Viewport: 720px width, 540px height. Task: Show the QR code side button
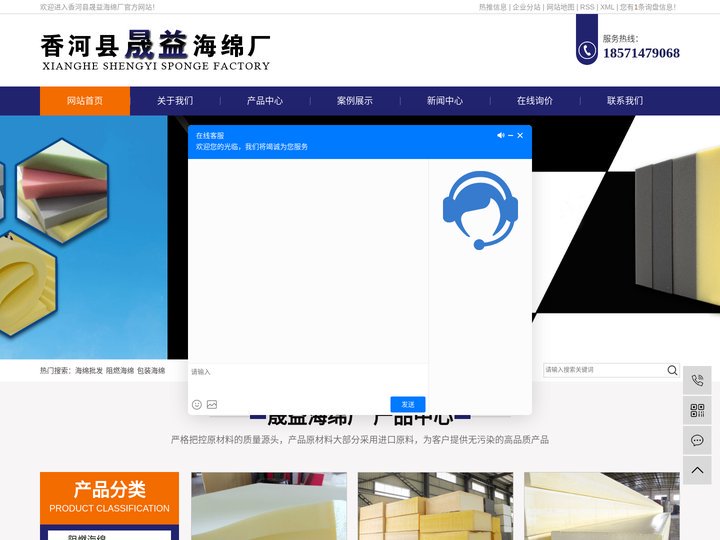click(x=697, y=411)
